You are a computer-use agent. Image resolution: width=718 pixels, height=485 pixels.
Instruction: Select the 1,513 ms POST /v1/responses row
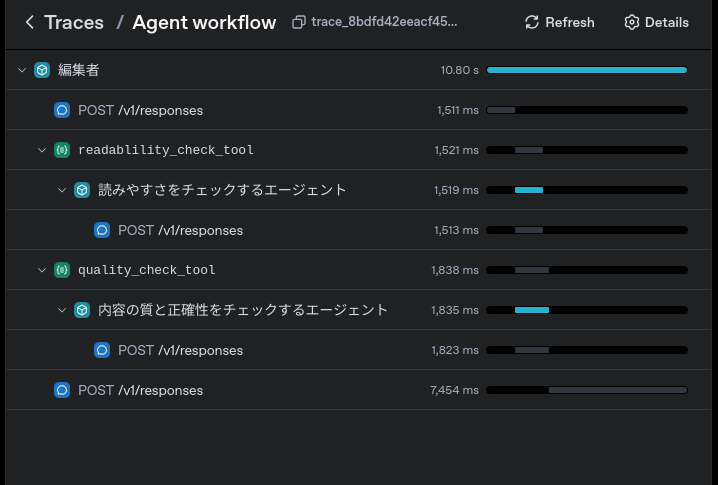[x=358, y=230]
